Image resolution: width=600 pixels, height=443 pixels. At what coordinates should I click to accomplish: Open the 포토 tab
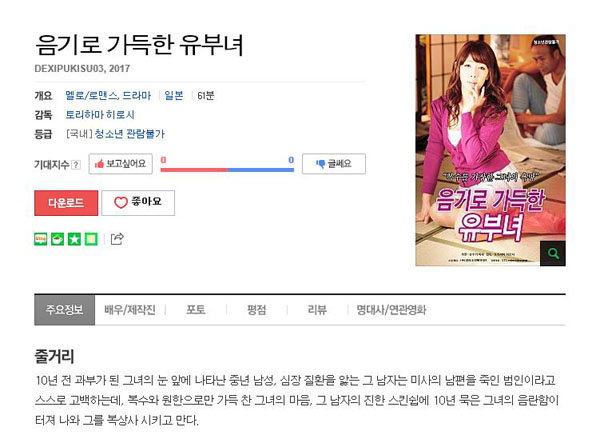pyautogui.click(x=196, y=310)
